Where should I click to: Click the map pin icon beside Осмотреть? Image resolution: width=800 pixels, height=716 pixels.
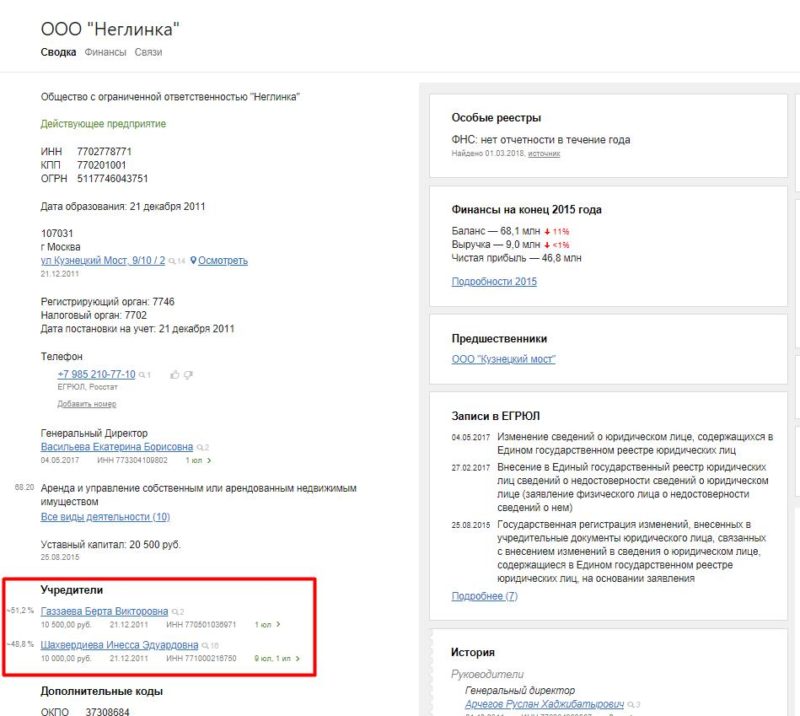[x=193, y=261]
